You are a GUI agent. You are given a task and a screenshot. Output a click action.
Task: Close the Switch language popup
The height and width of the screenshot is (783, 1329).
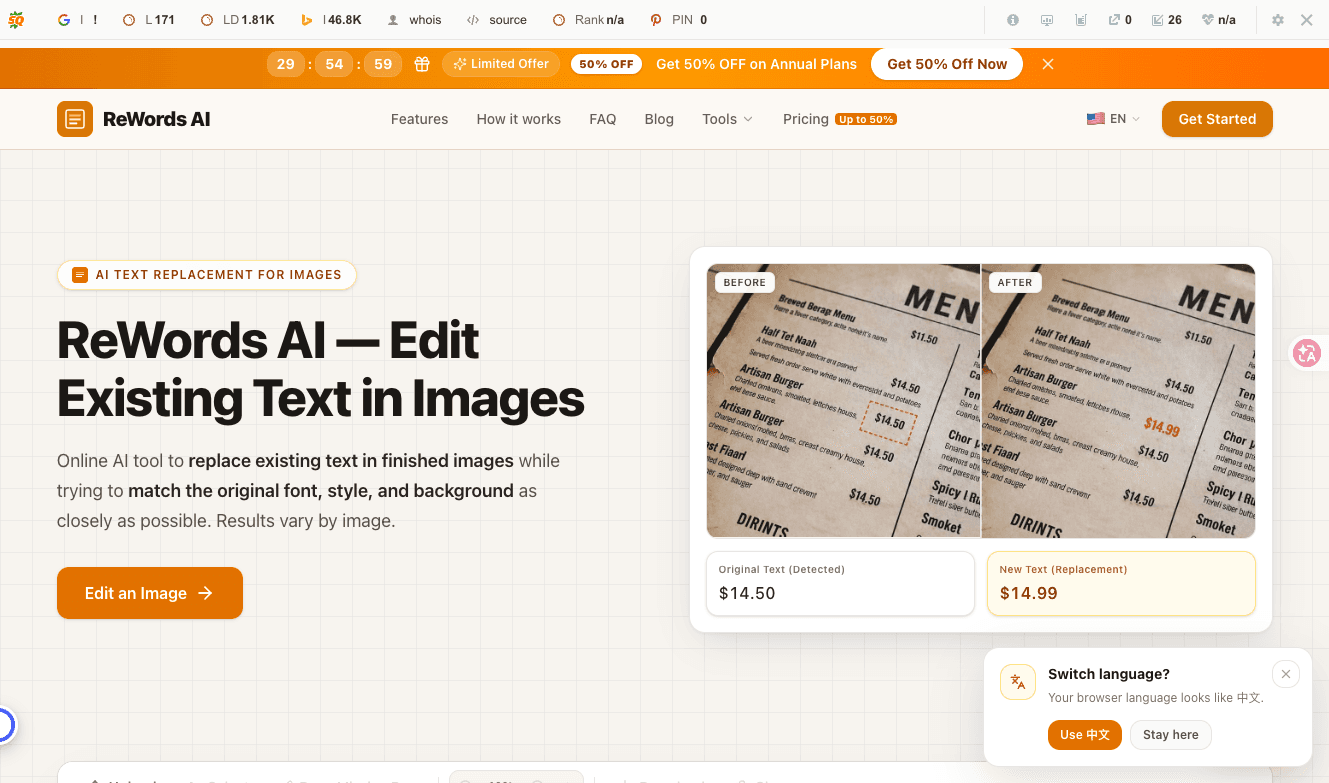[1286, 674]
